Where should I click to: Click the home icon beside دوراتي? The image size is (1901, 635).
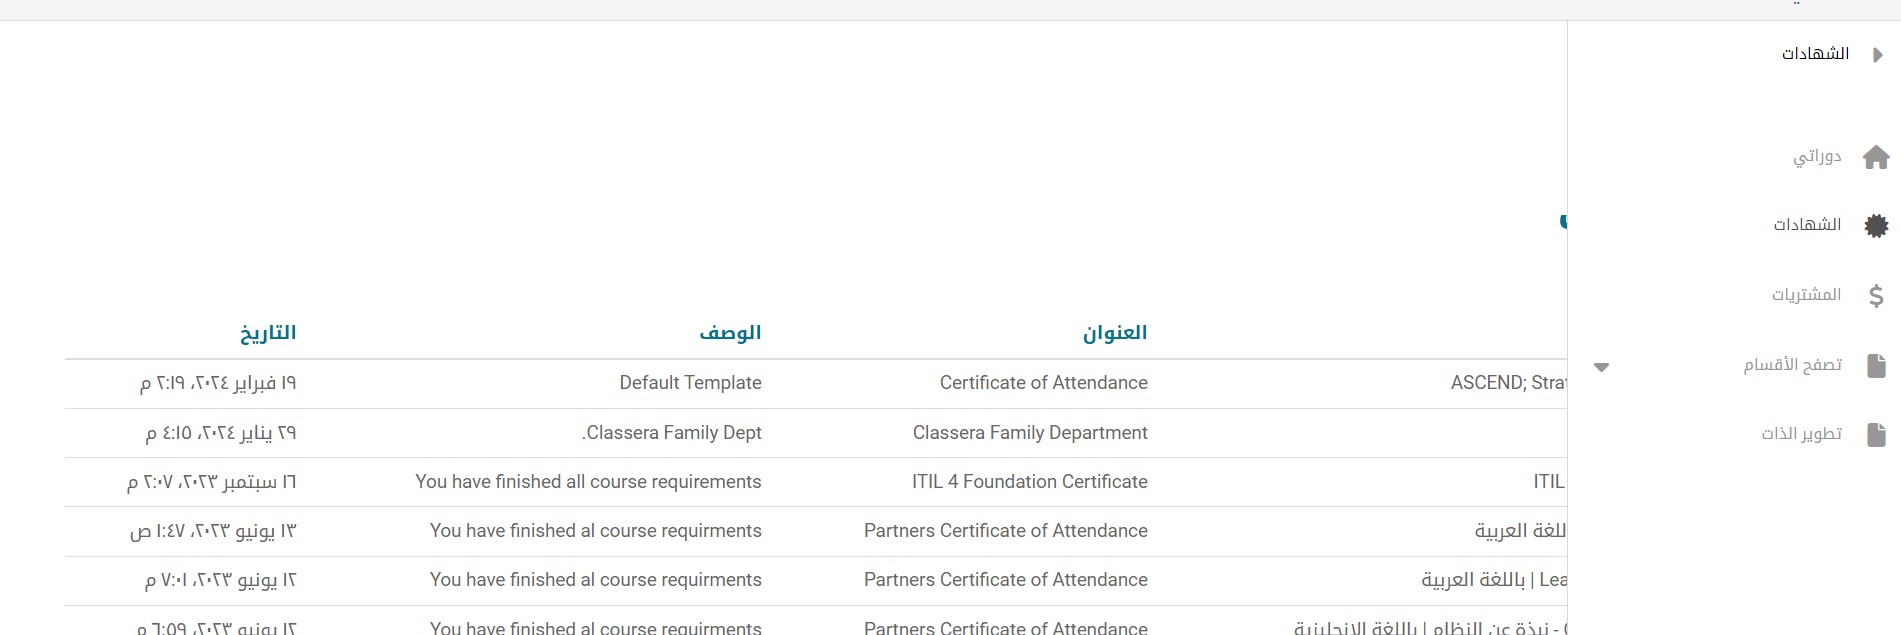[1876, 157]
